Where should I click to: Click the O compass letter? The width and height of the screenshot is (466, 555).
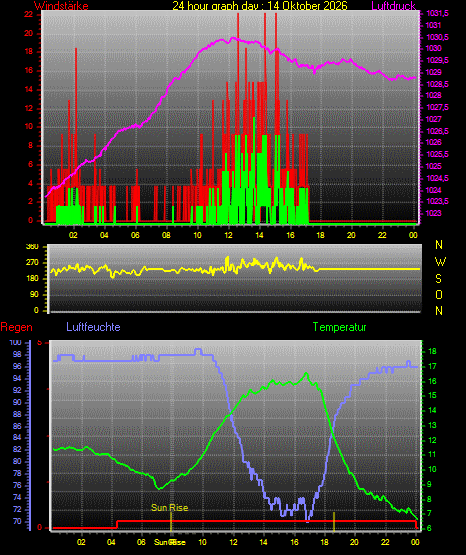[x=439, y=294]
